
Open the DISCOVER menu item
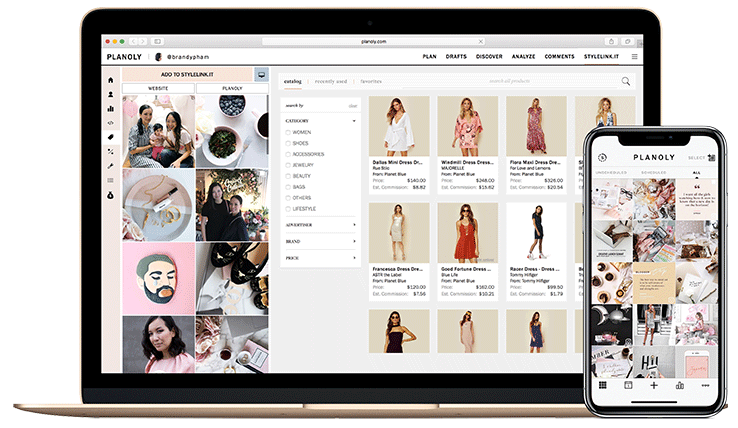(x=489, y=57)
